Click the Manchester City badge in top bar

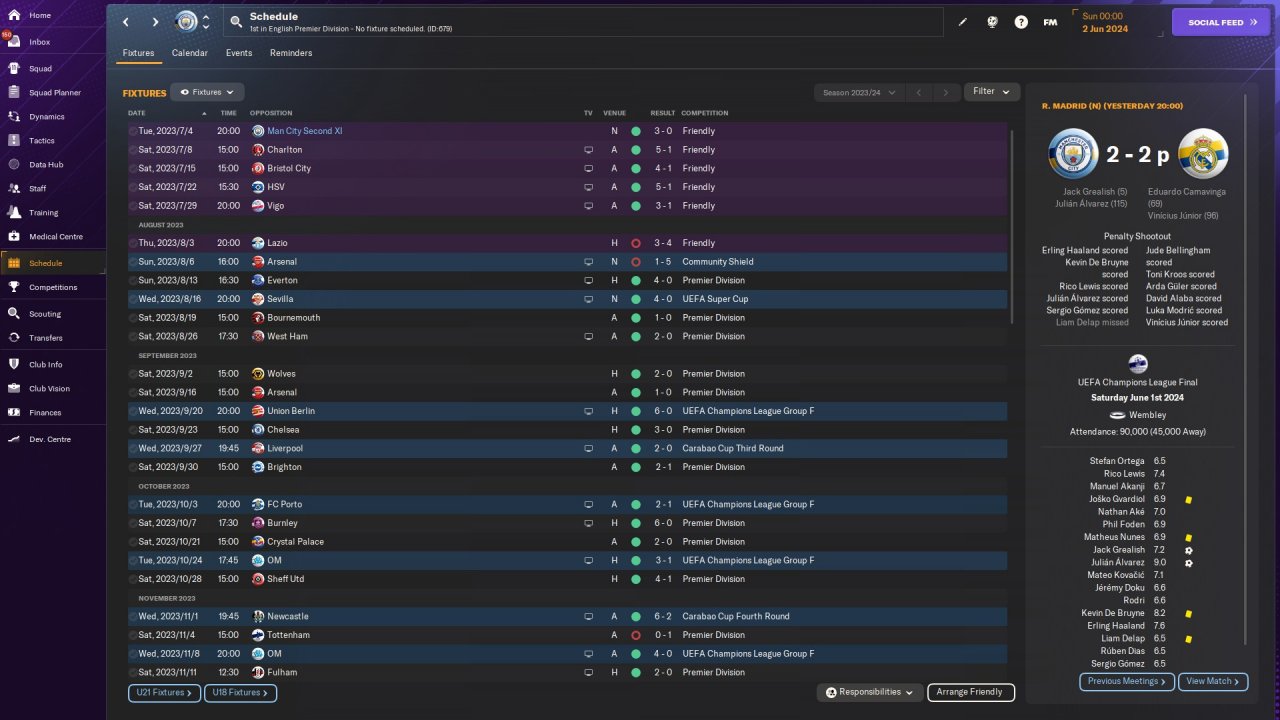[187, 22]
